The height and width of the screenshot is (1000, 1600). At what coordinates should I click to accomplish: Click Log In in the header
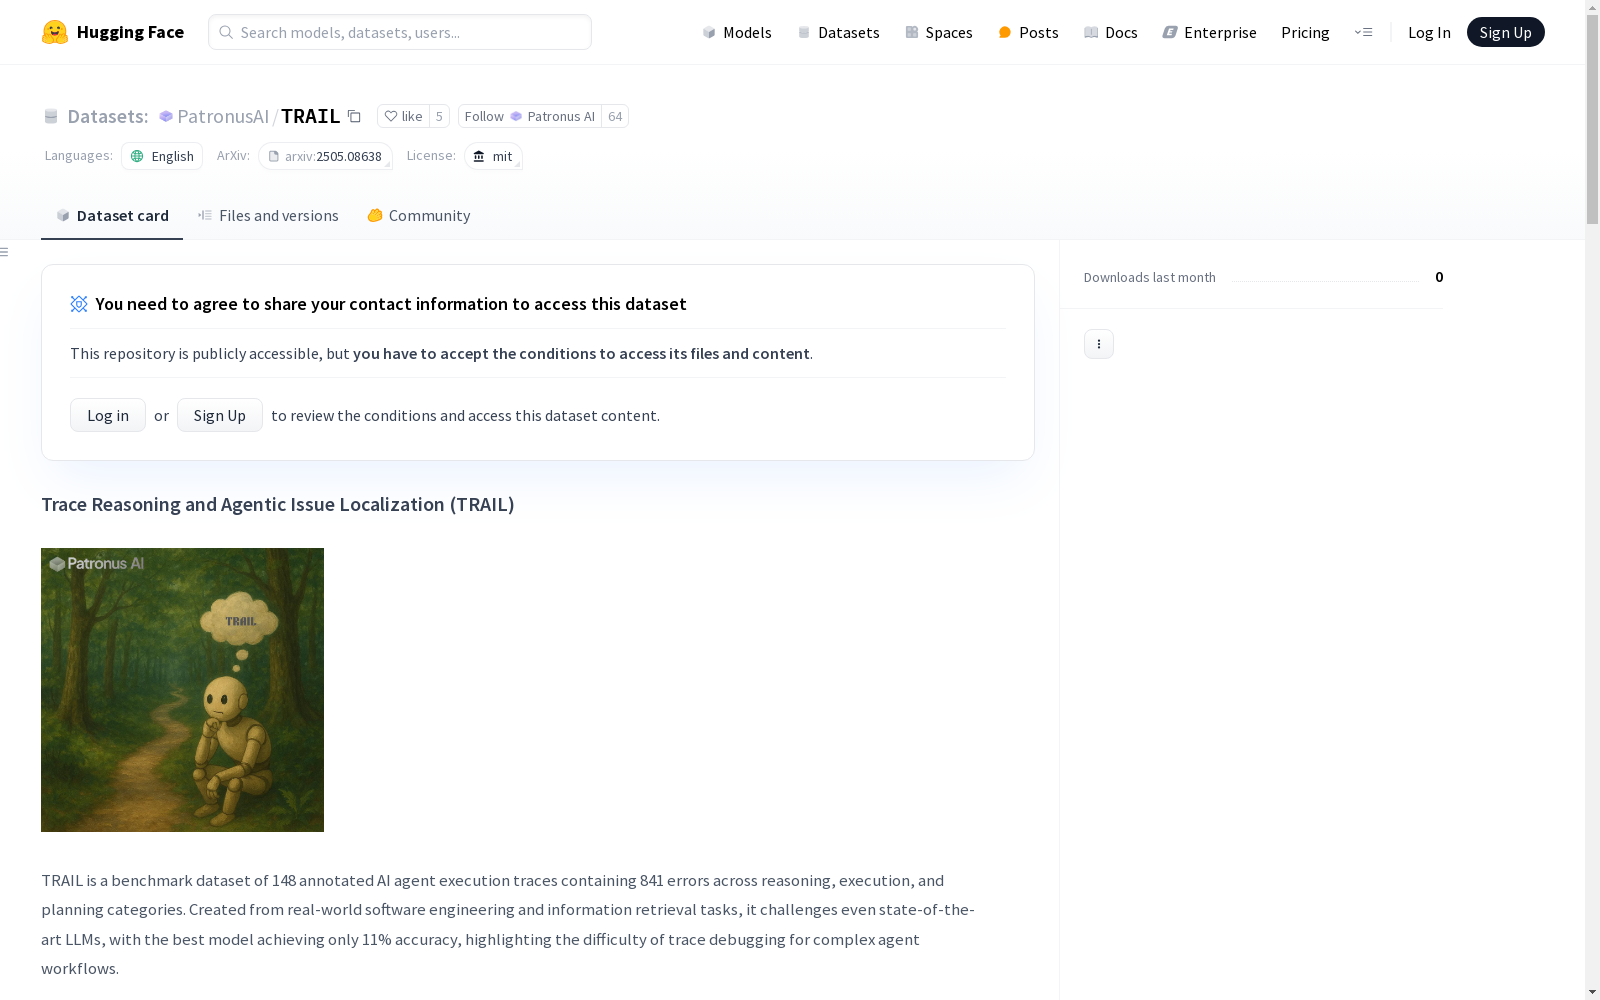1429,32
